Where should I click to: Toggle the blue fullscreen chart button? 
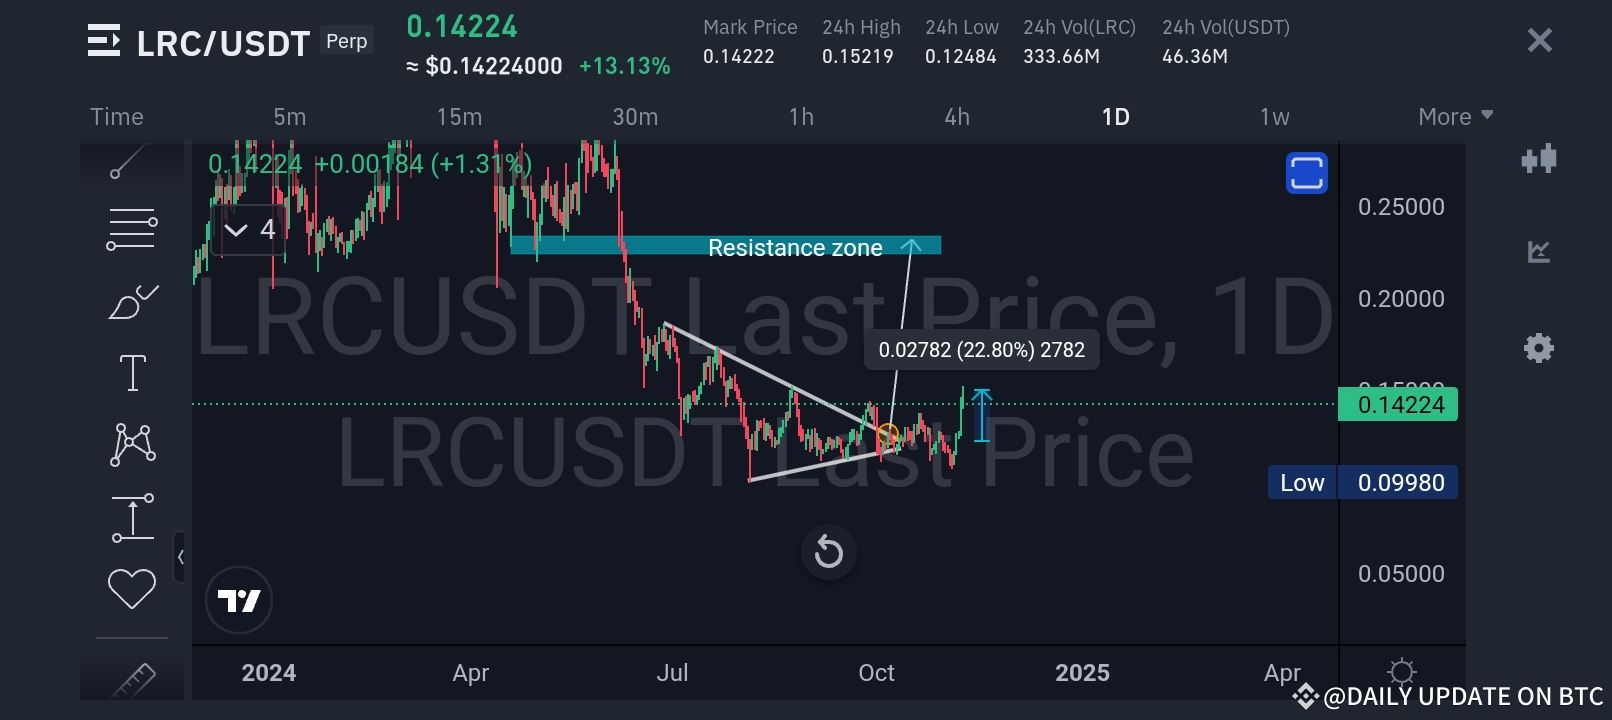pos(1306,173)
